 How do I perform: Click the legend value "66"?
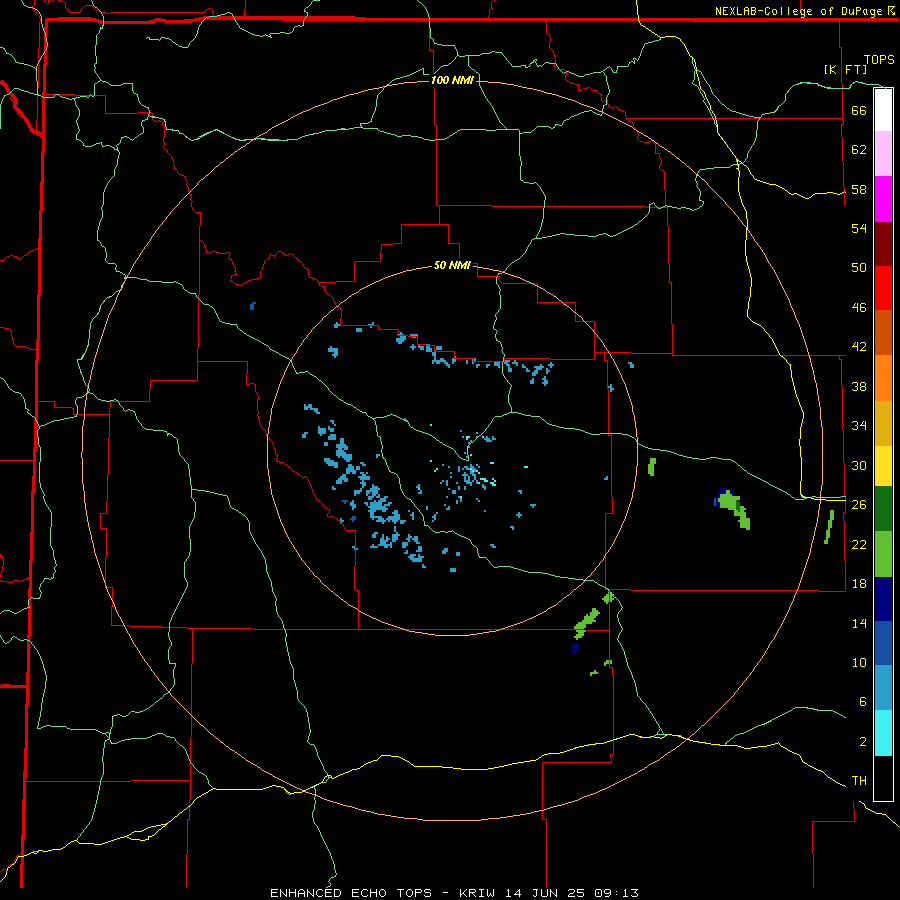tap(859, 110)
